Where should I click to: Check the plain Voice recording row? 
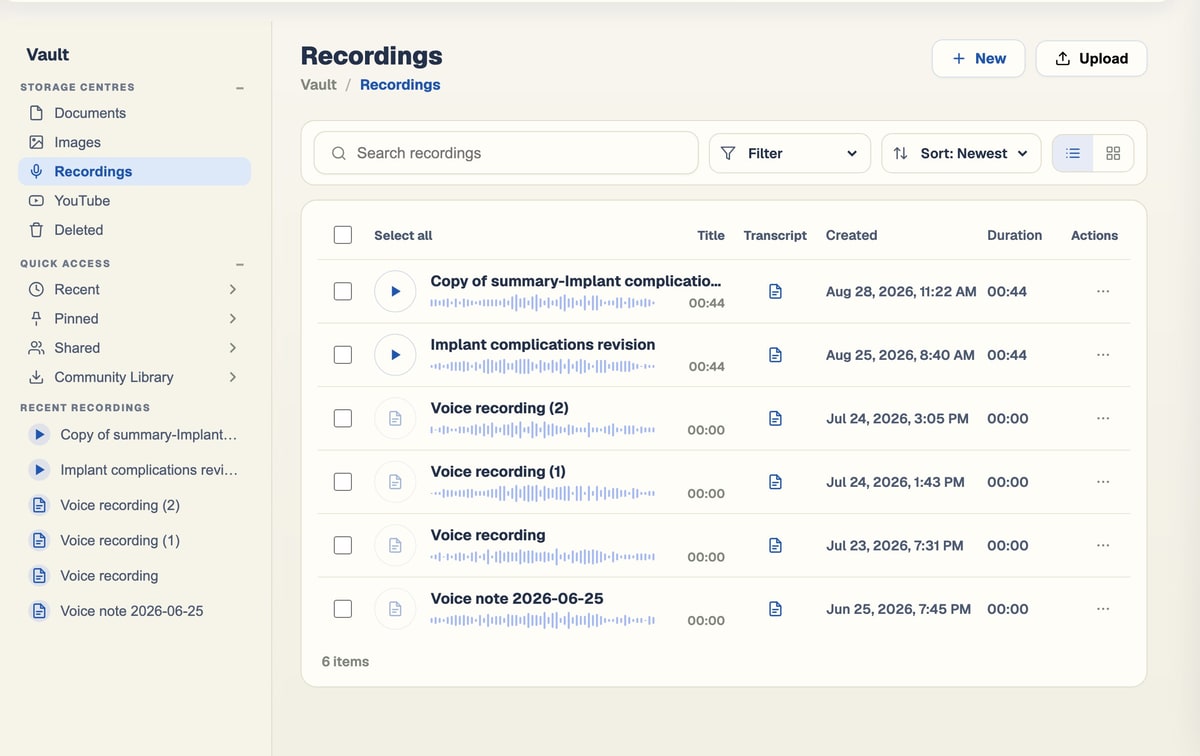coord(343,545)
